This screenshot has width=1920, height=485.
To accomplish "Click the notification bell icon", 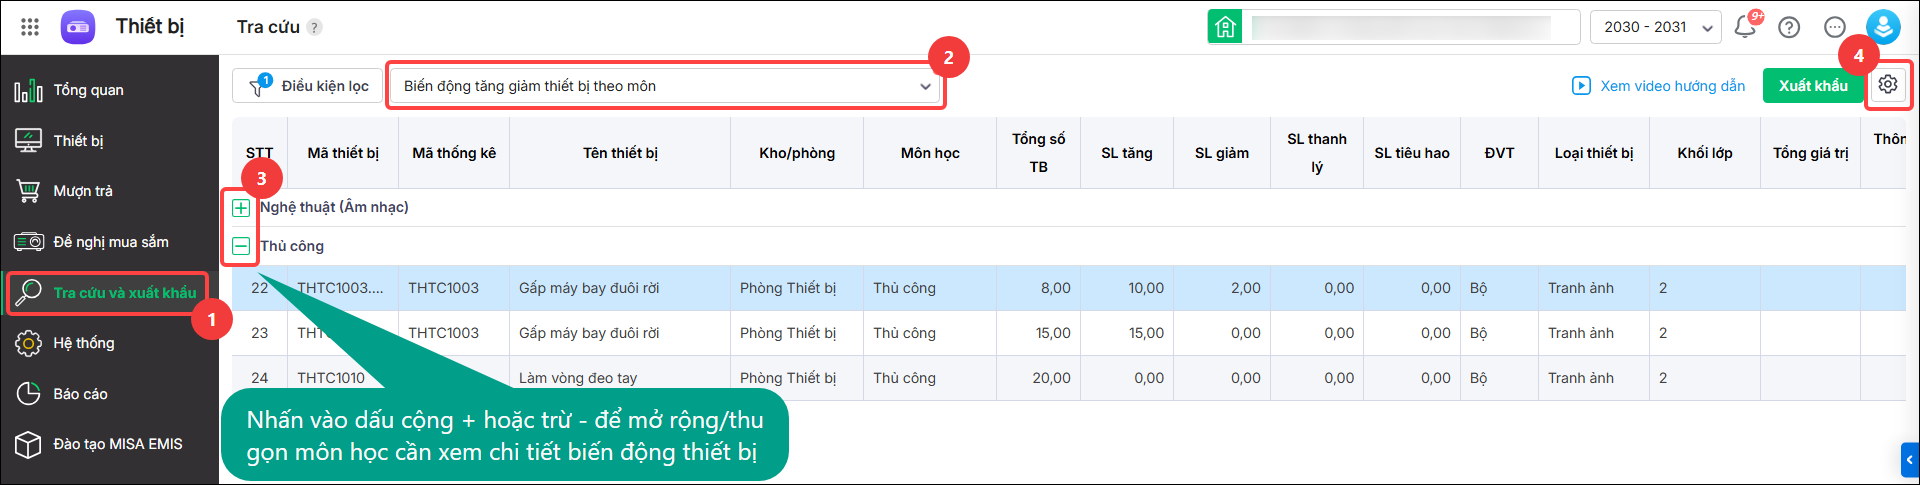I will [x=1746, y=27].
